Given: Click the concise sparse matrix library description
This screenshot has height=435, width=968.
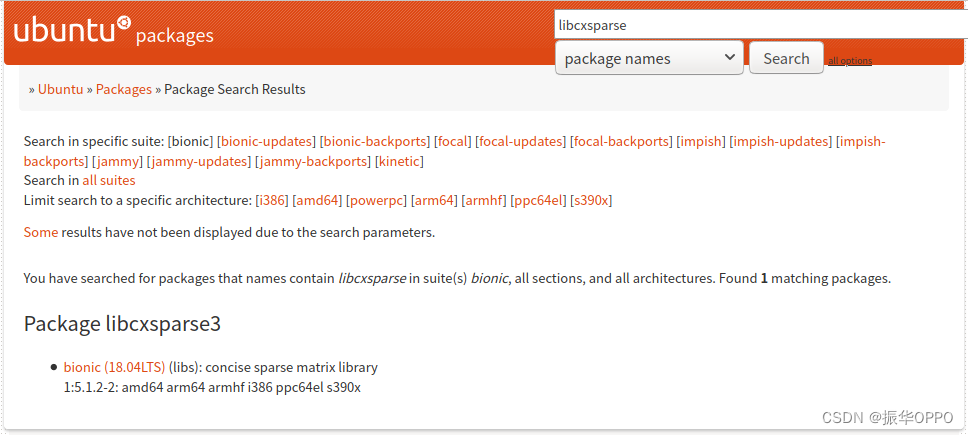Looking at the screenshot, I should click(x=291, y=368).
